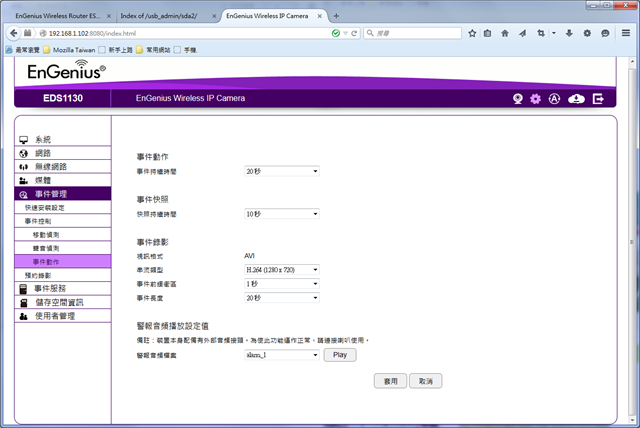Open 事件持續時間 dropdown showing 20 秒

pos(282,171)
